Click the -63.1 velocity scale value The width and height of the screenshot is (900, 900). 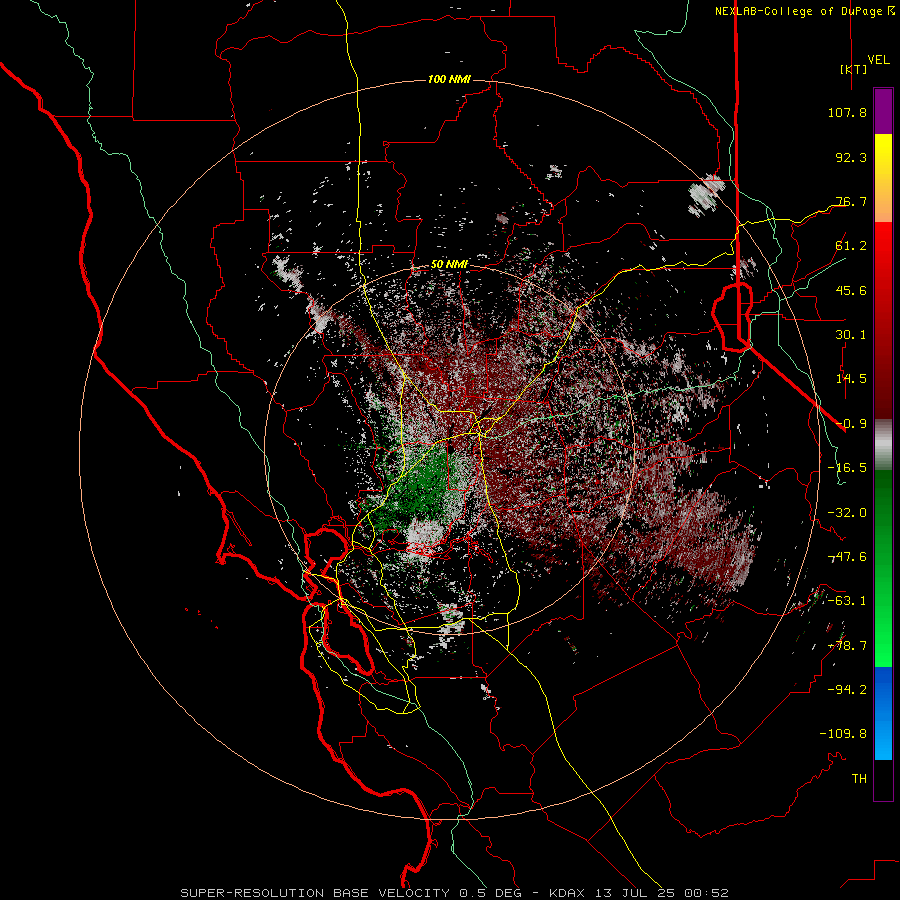click(847, 601)
